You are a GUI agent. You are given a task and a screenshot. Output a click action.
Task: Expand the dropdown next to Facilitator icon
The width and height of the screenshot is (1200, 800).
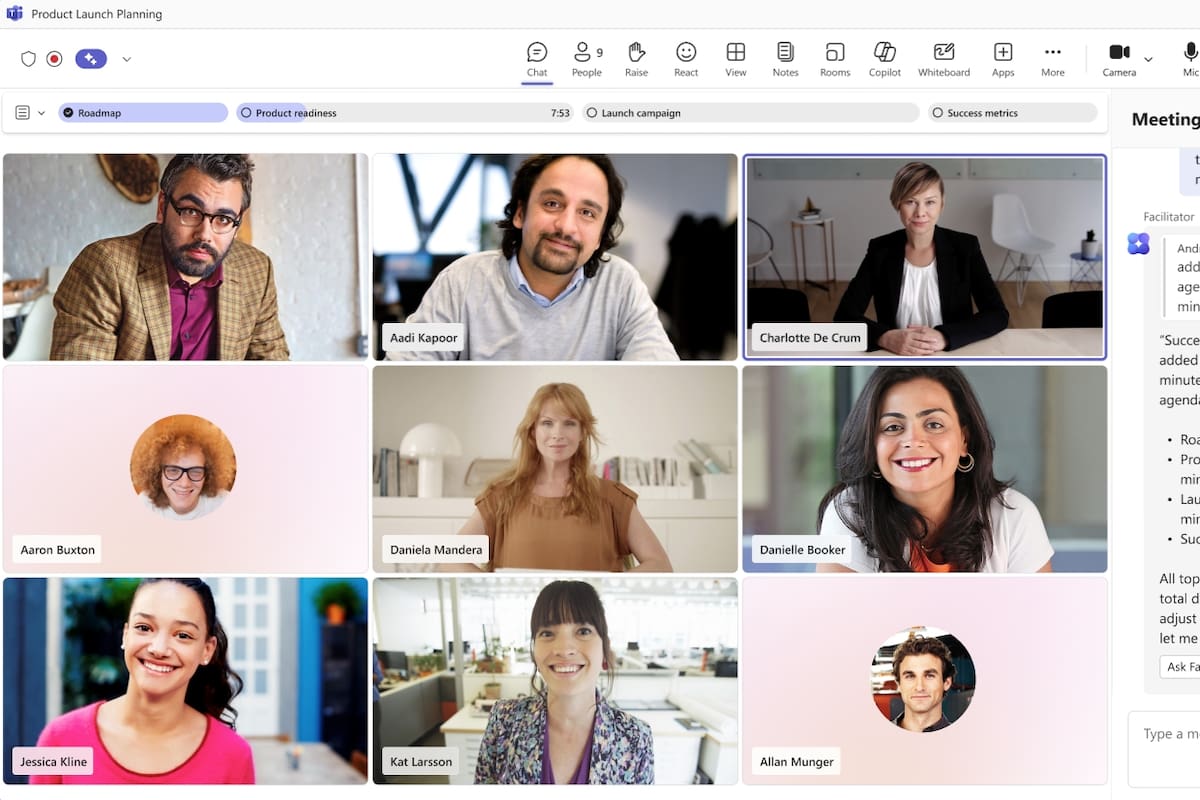click(x=127, y=59)
